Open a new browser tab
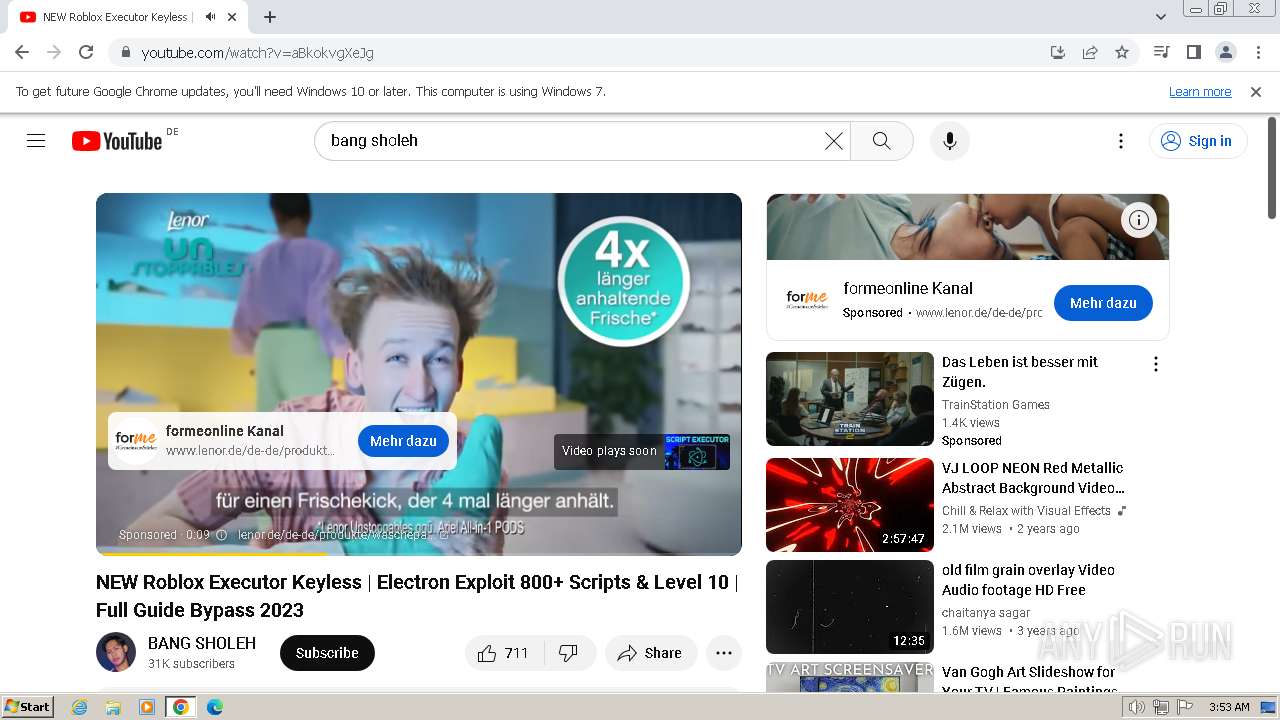 270,17
